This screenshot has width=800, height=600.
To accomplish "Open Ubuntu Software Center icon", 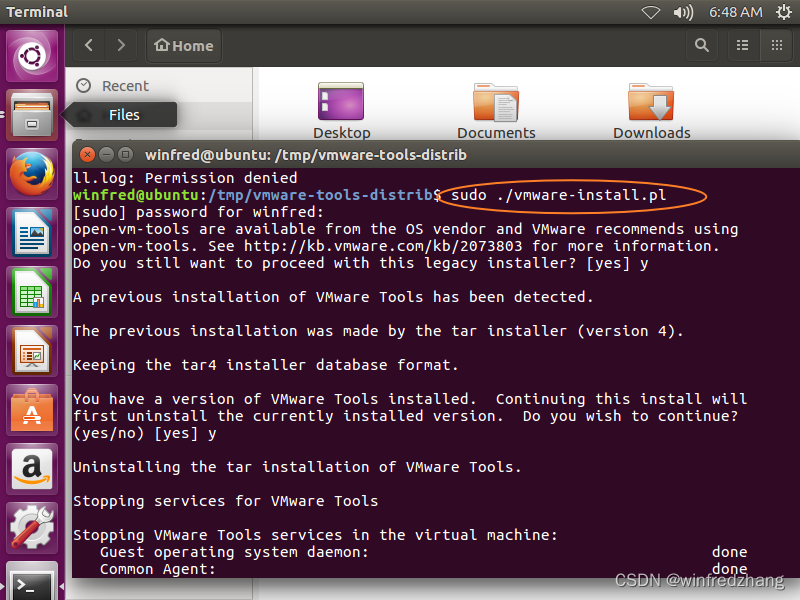I will (32, 411).
